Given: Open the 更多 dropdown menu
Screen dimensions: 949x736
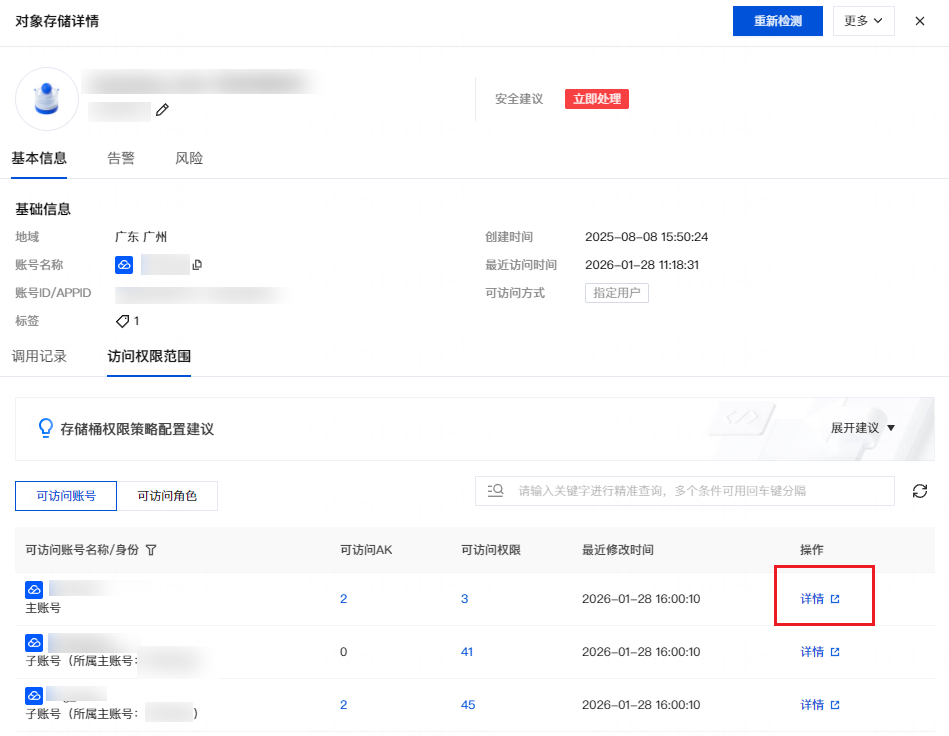Looking at the screenshot, I should [x=862, y=21].
